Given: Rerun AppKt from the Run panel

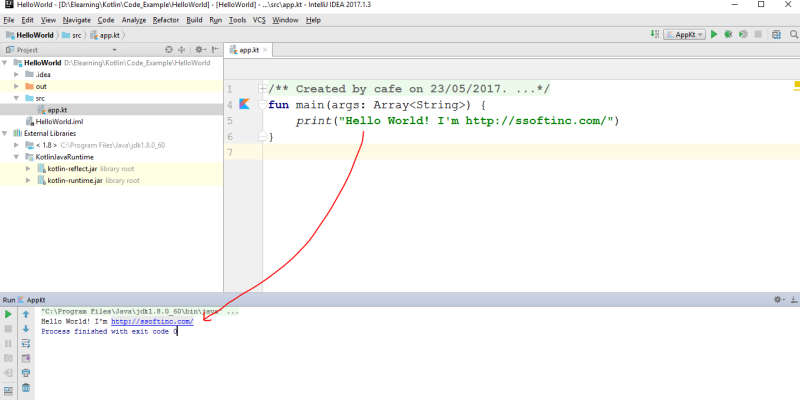Looking at the screenshot, I should [9, 314].
